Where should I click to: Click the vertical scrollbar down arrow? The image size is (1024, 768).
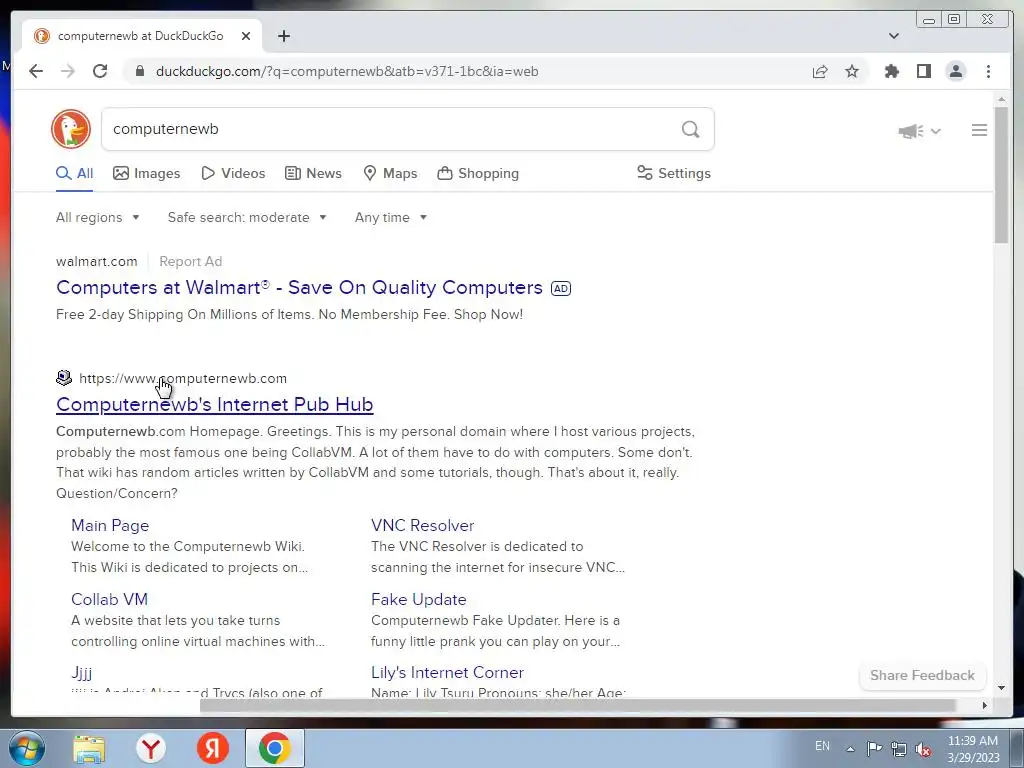point(1001,688)
